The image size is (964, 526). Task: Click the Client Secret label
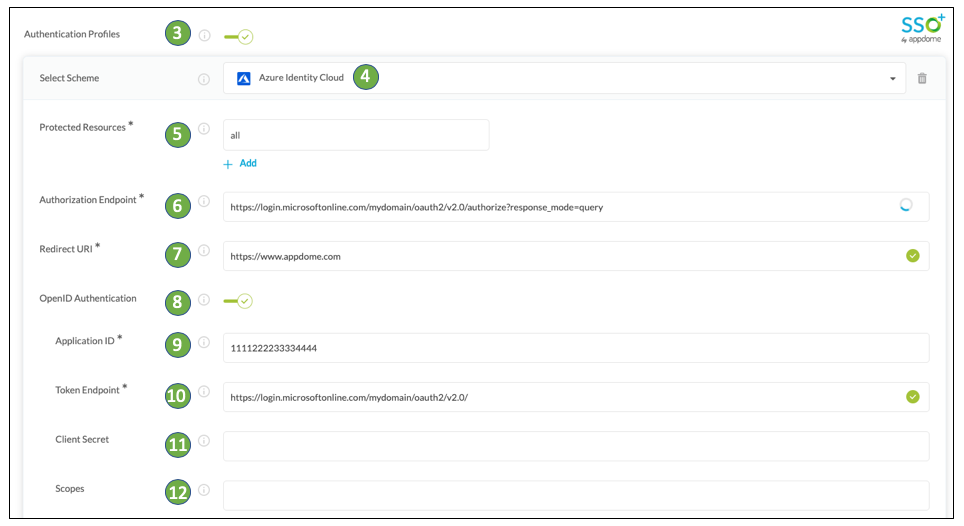coord(82,439)
